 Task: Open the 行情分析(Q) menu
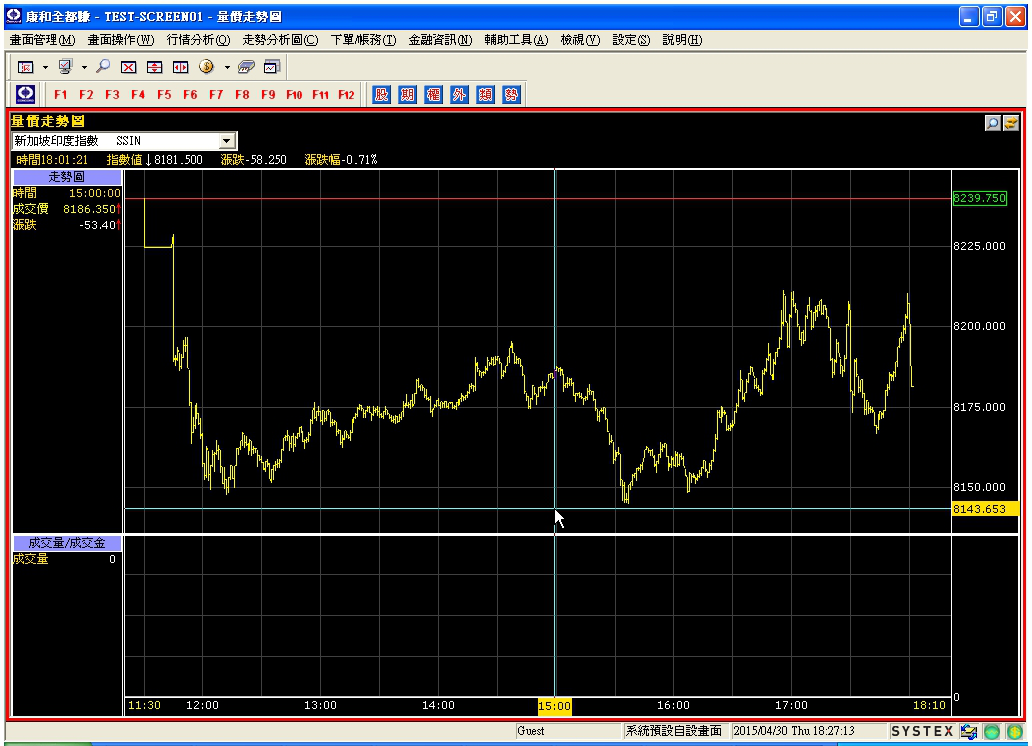[x=199, y=40]
